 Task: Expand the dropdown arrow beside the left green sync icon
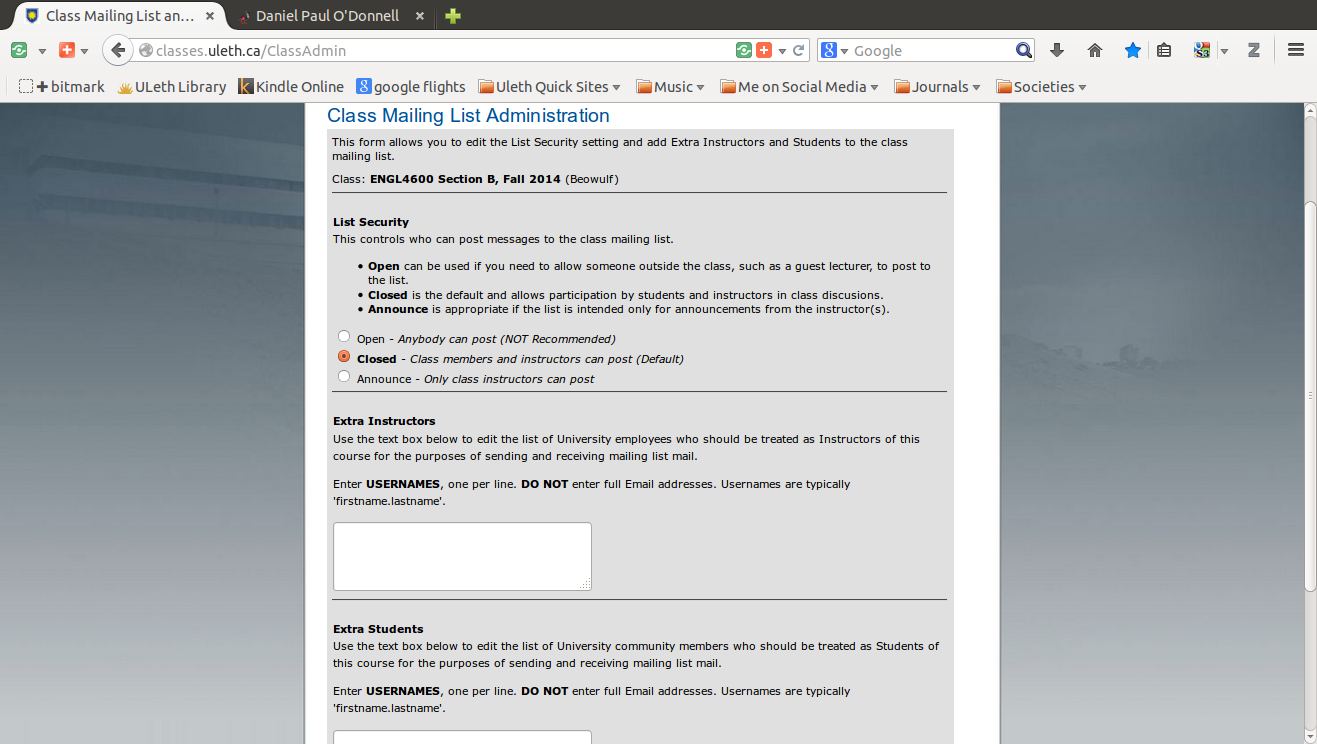point(42,51)
